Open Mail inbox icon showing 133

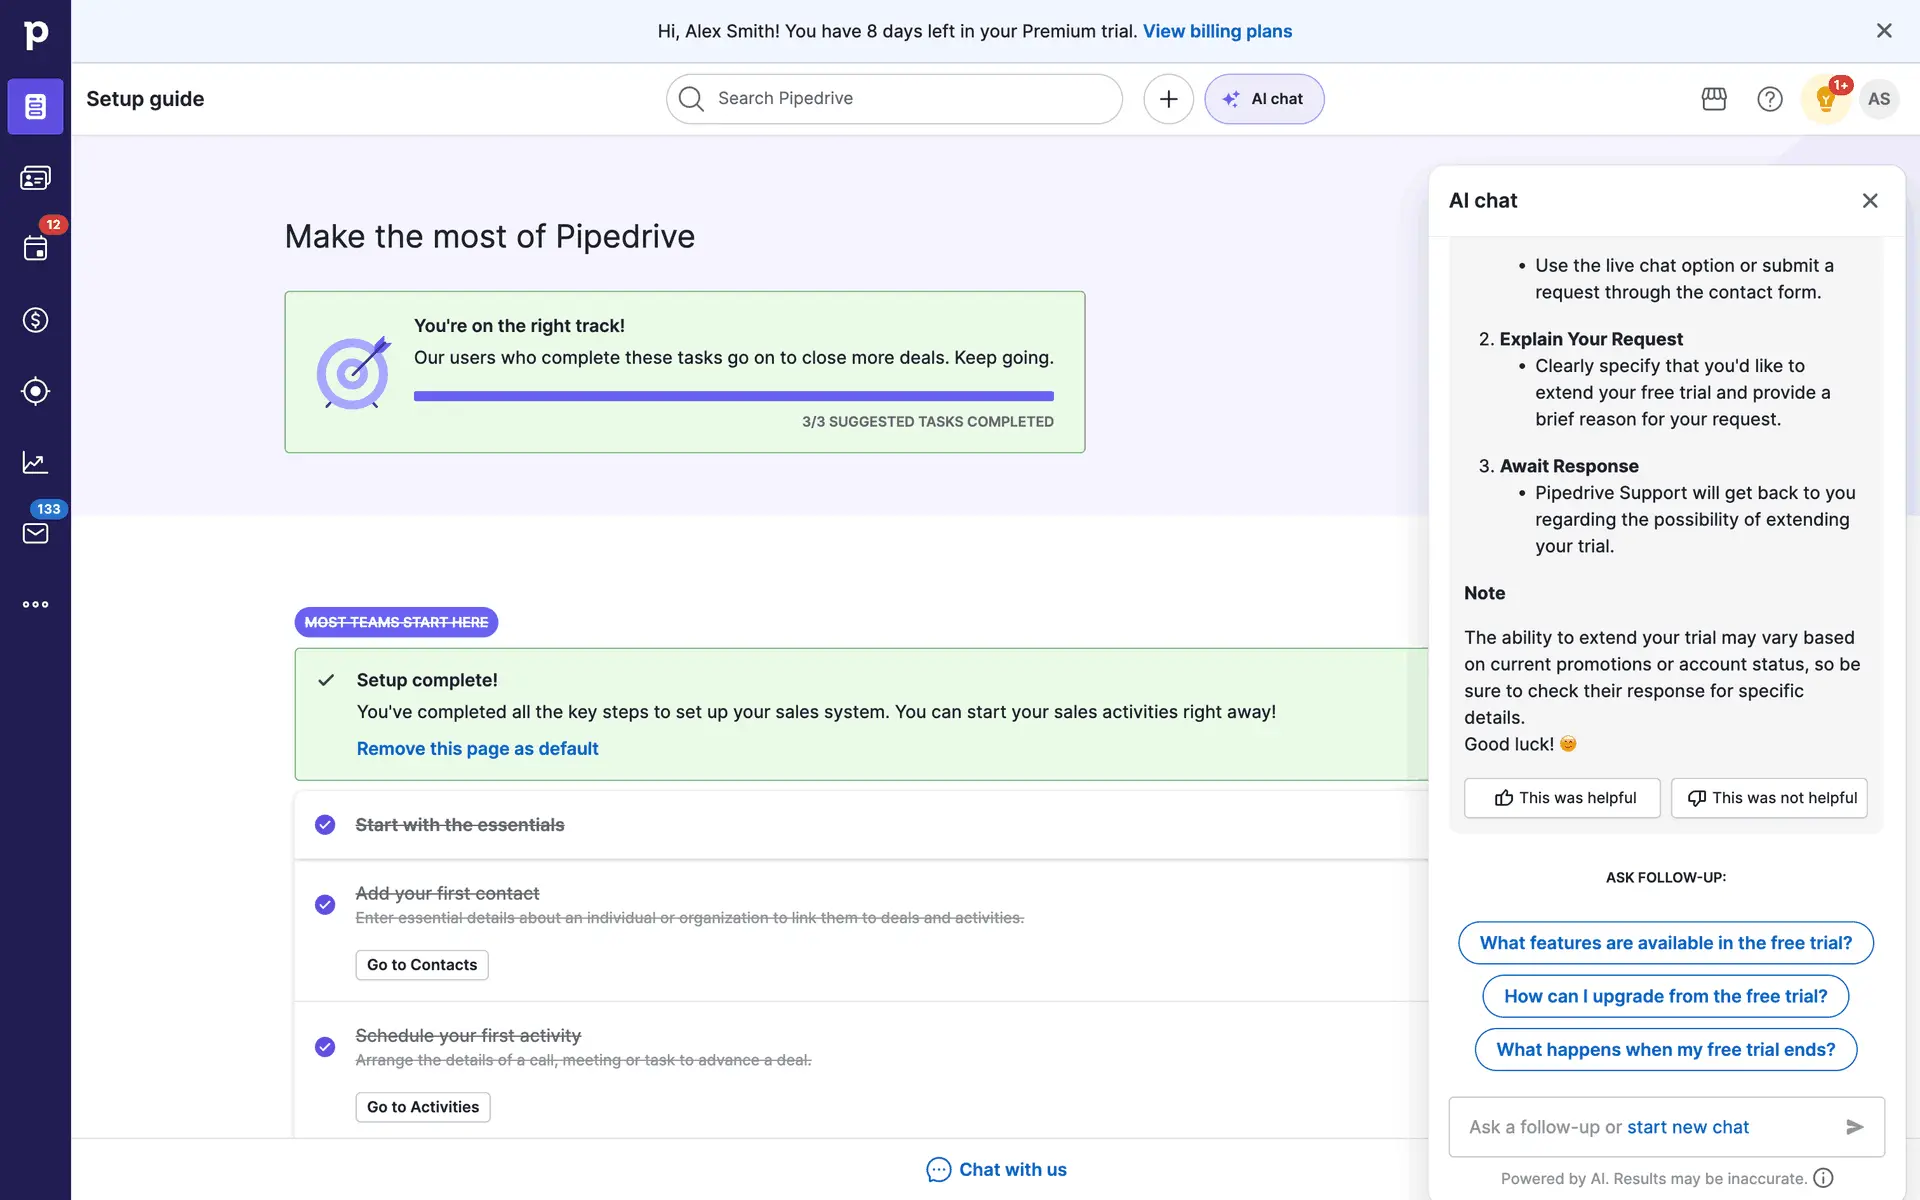(35, 533)
